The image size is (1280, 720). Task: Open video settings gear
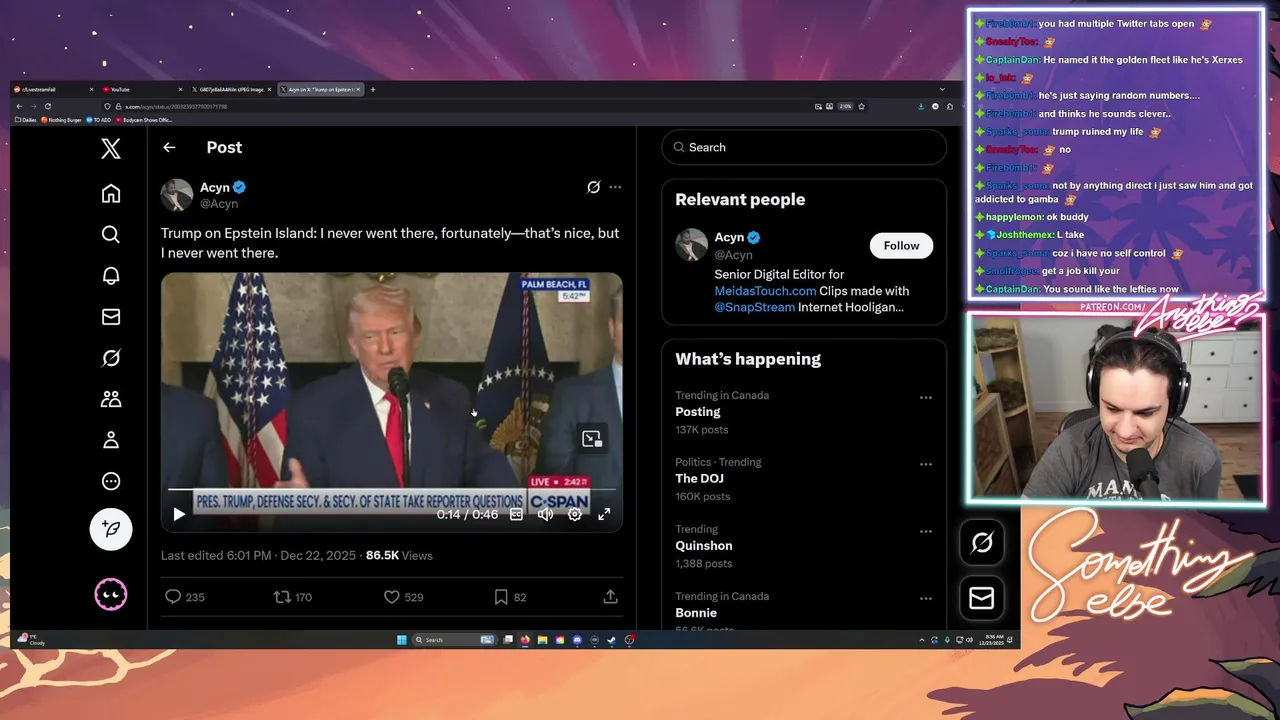pyautogui.click(x=575, y=514)
